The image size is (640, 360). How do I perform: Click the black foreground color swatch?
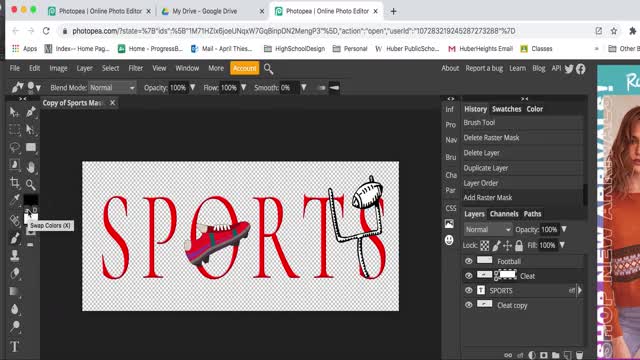30,200
